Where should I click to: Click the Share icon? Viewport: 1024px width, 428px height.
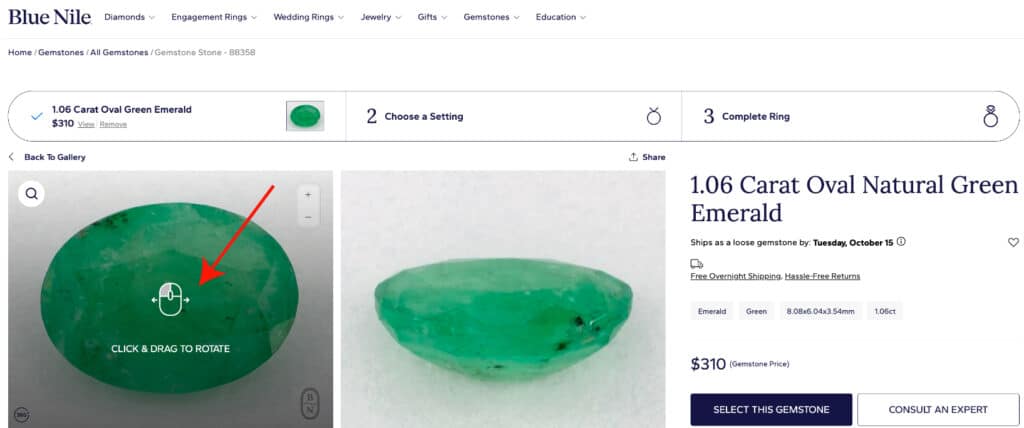(634, 157)
